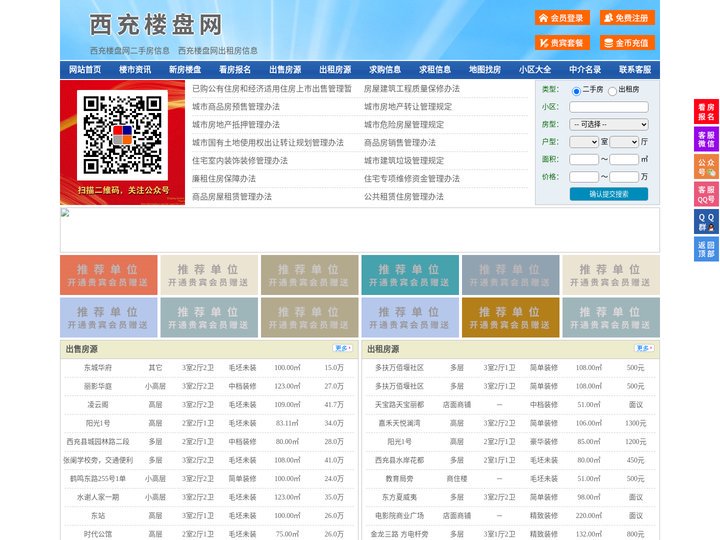Open the 户型 室 dropdown

click(584, 142)
